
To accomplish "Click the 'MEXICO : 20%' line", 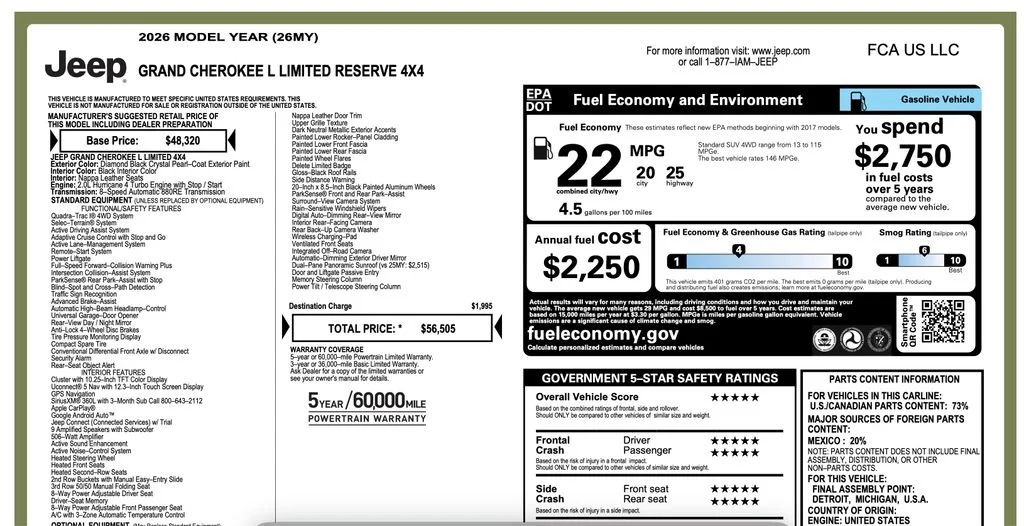I will click(837, 441).
